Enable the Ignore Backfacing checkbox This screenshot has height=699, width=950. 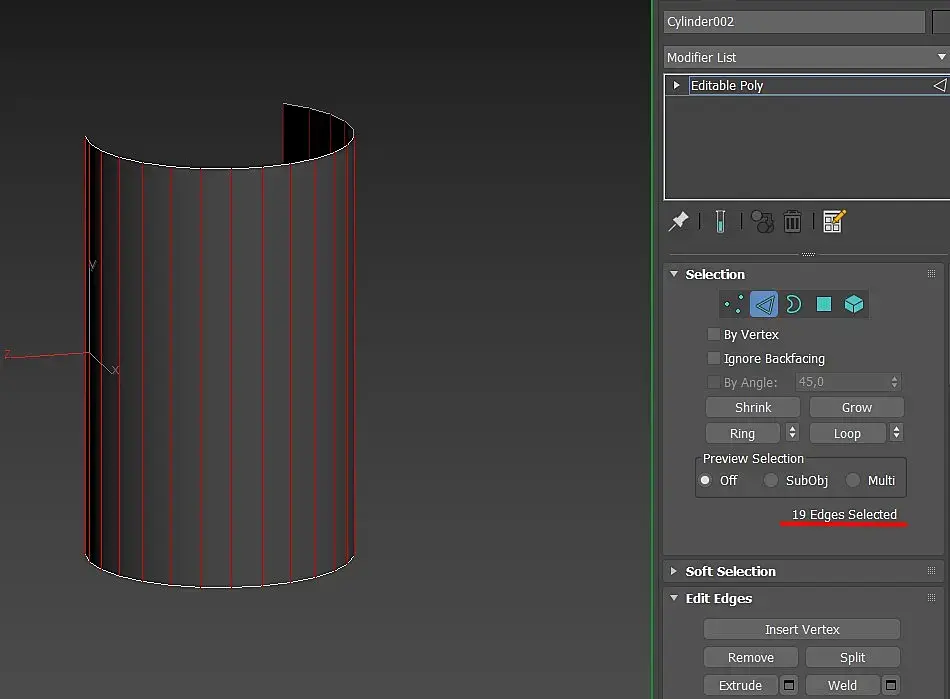(x=714, y=359)
